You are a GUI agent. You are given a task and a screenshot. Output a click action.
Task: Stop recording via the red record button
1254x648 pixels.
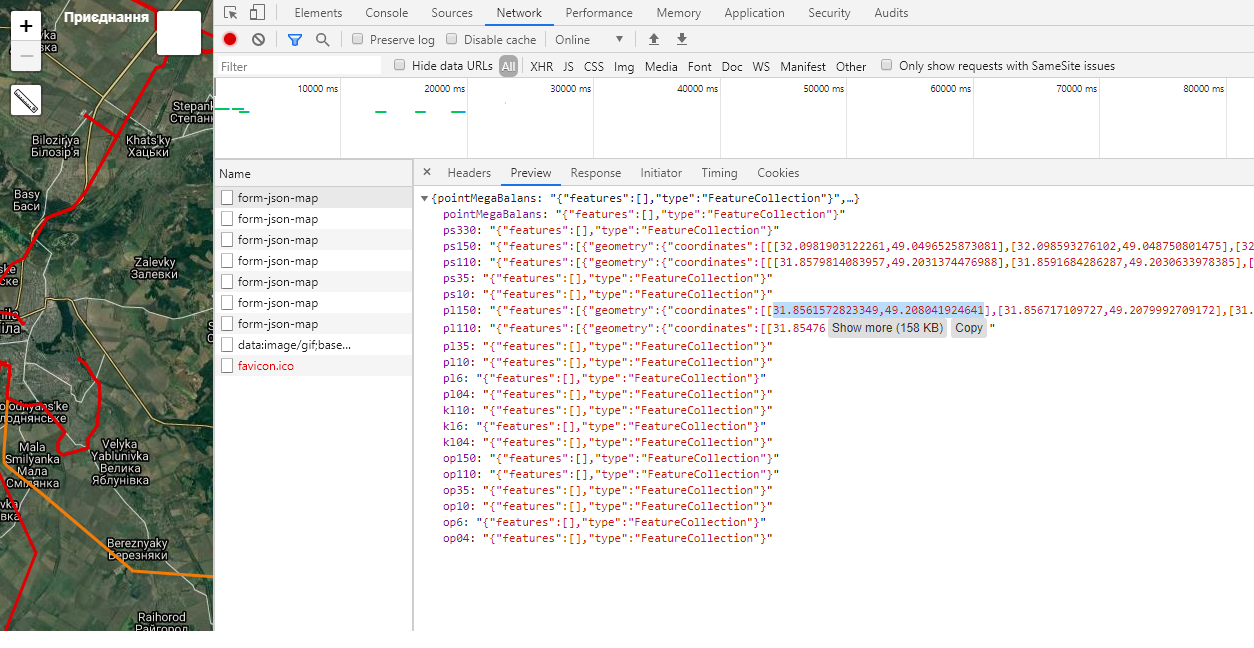[229, 38]
